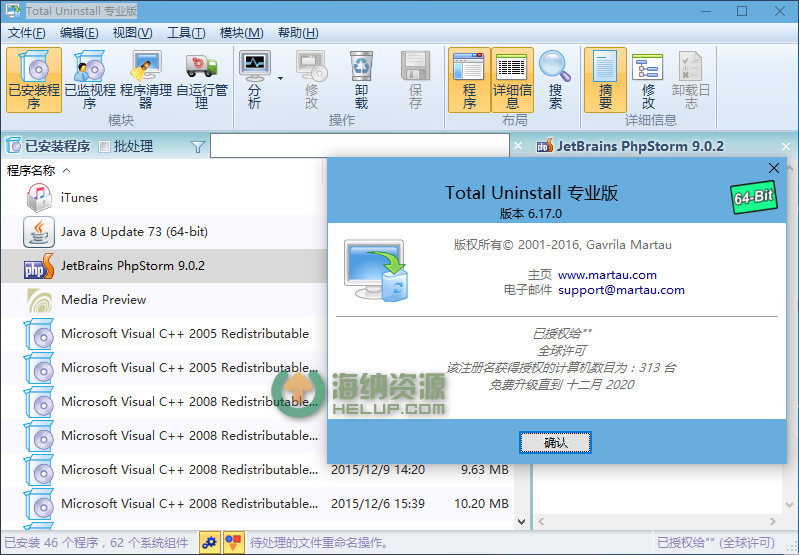
Task: Select JetBrains PhpStorm 9.0.2 row
Action: pos(164,266)
